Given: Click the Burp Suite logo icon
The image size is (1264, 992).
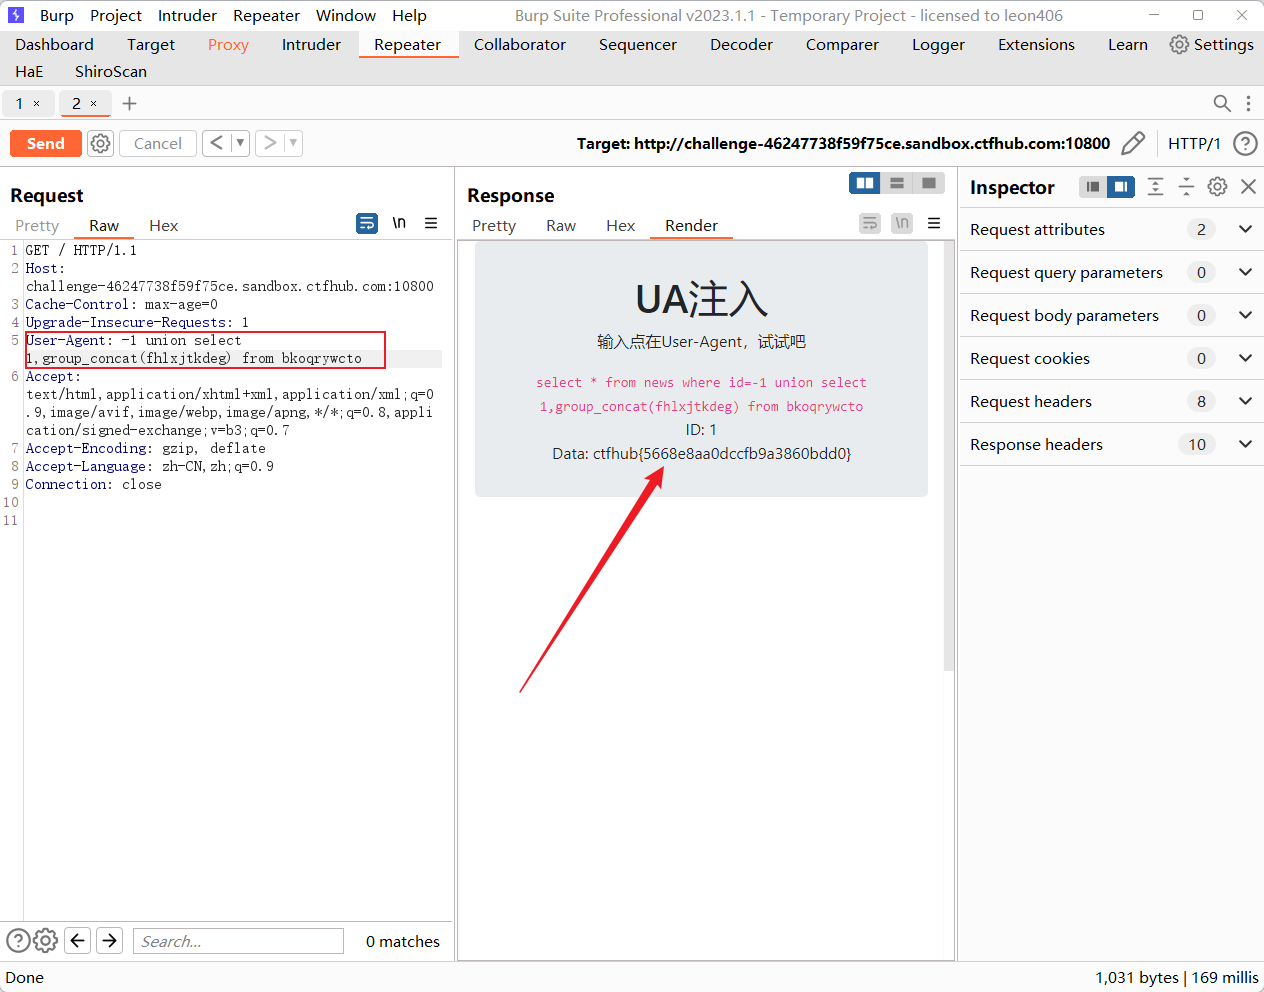Looking at the screenshot, I should pos(16,15).
